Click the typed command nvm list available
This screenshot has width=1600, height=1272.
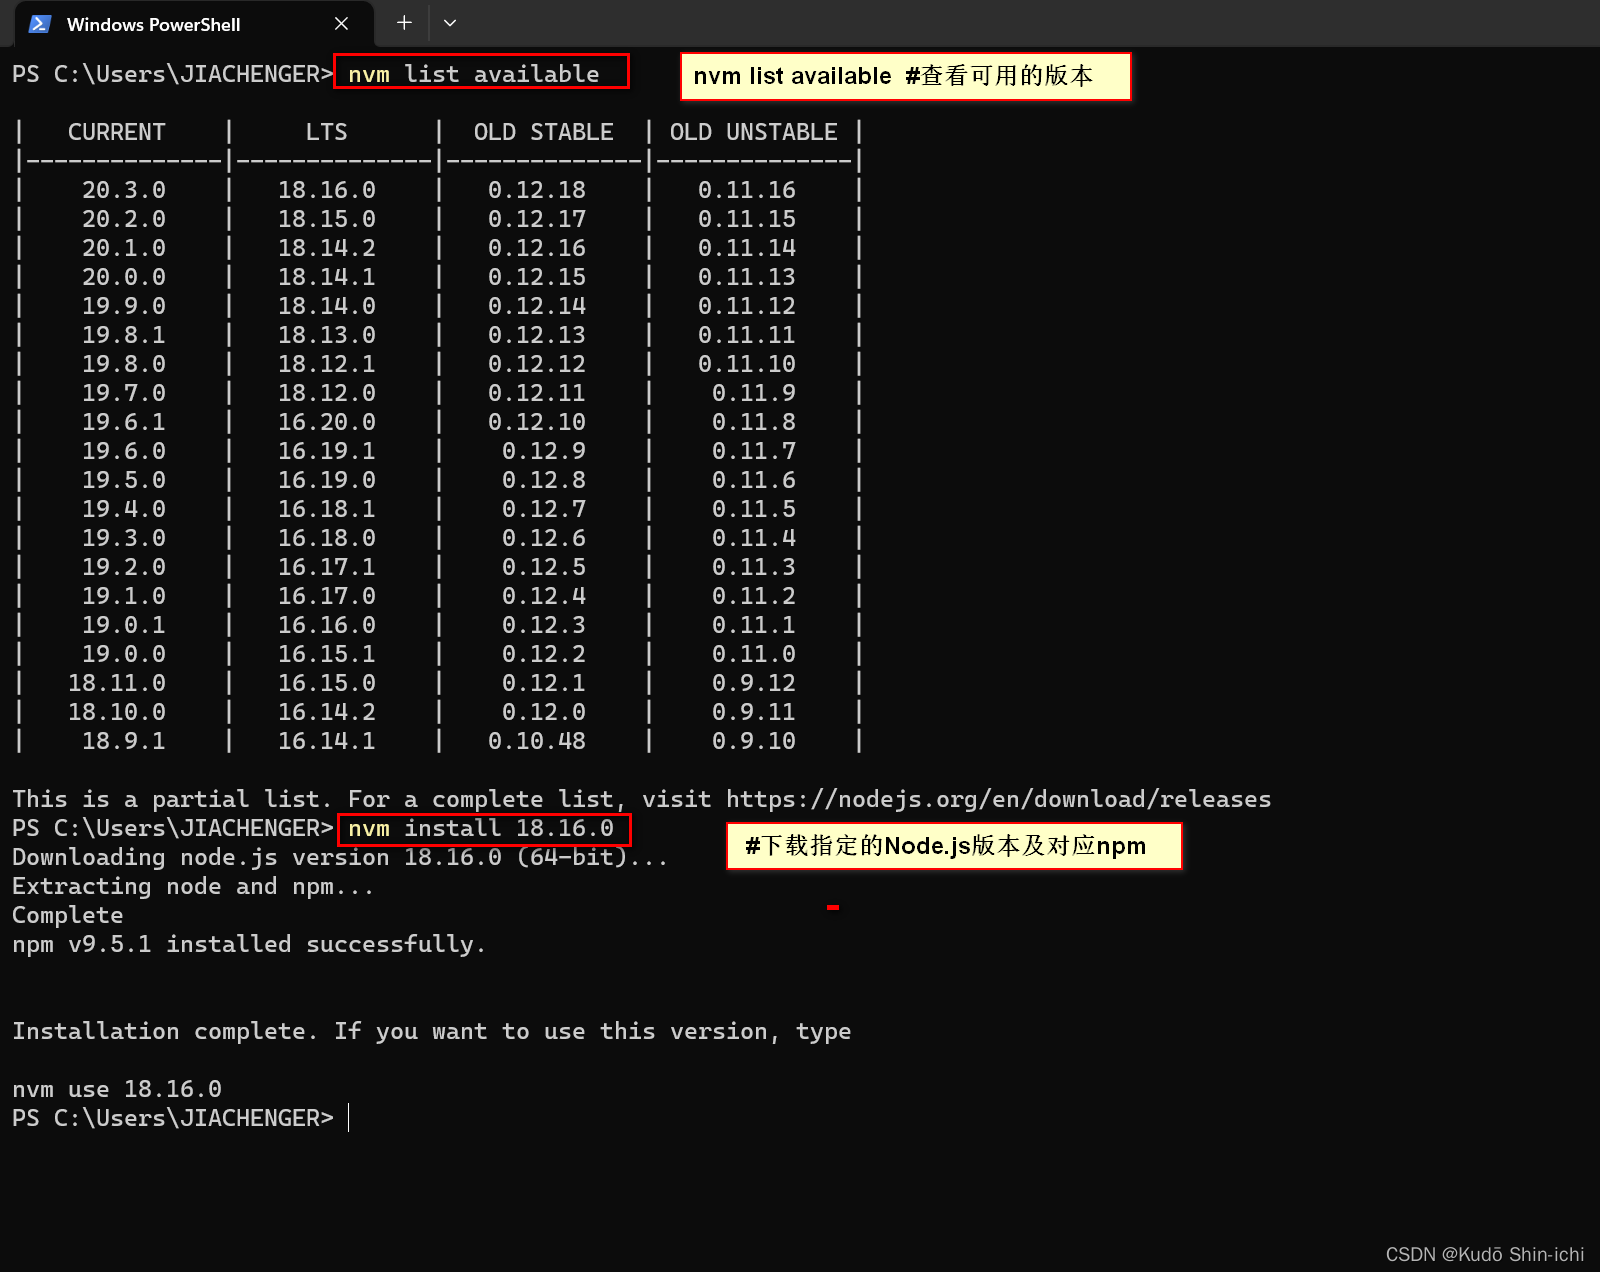coord(474,74)
